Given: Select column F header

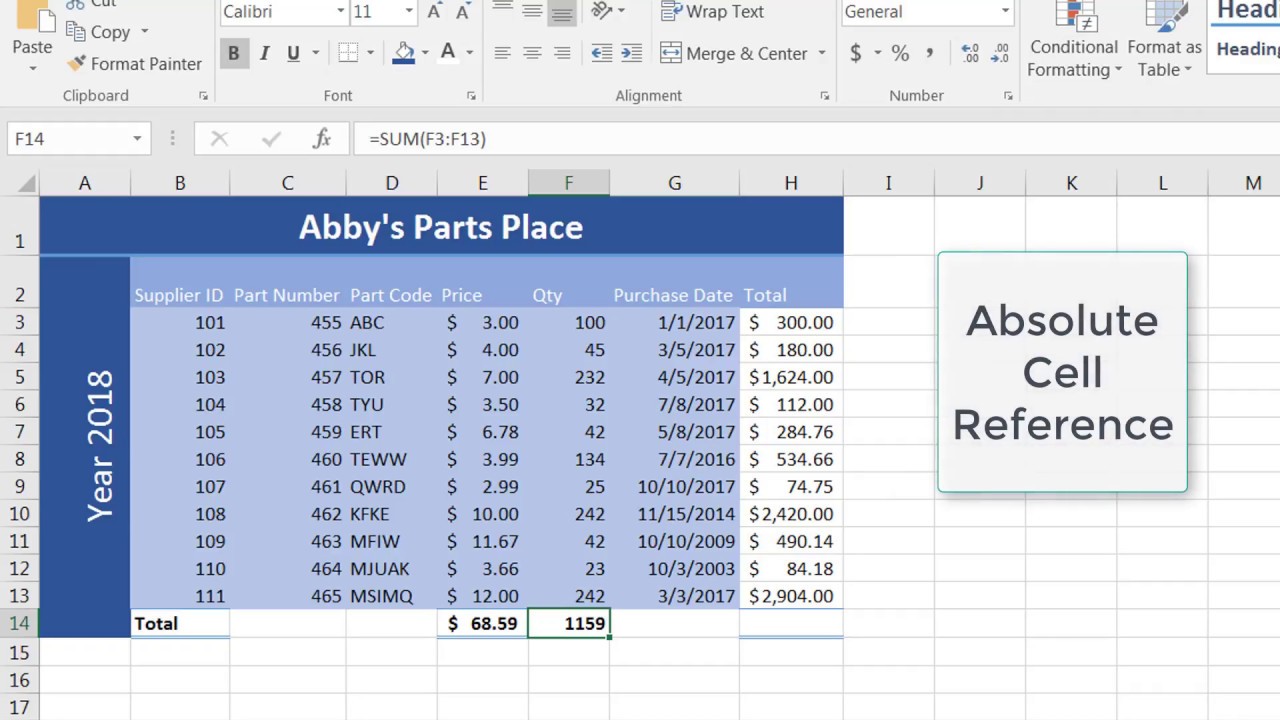Looking at the screenshot, I should tap(569, 183).
